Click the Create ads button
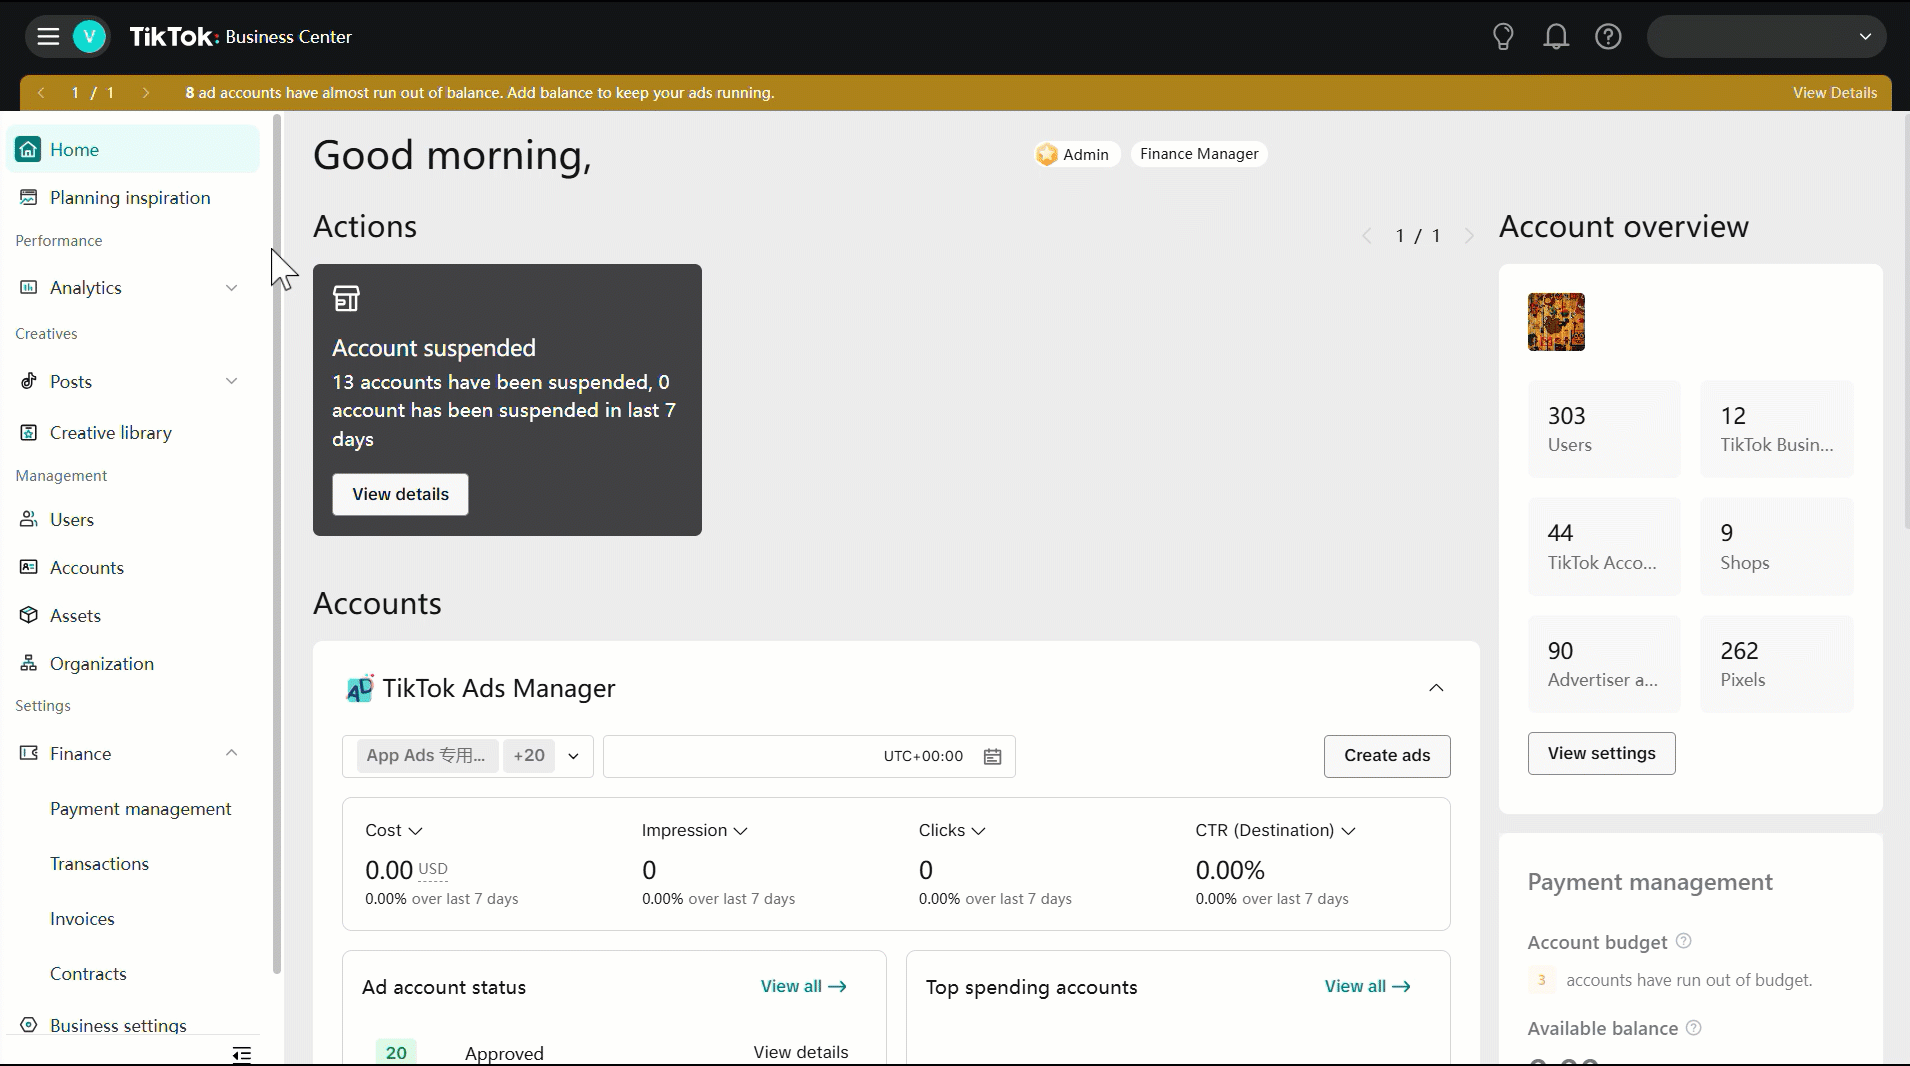1910x1066 pixels. [x=1386, y=756]
